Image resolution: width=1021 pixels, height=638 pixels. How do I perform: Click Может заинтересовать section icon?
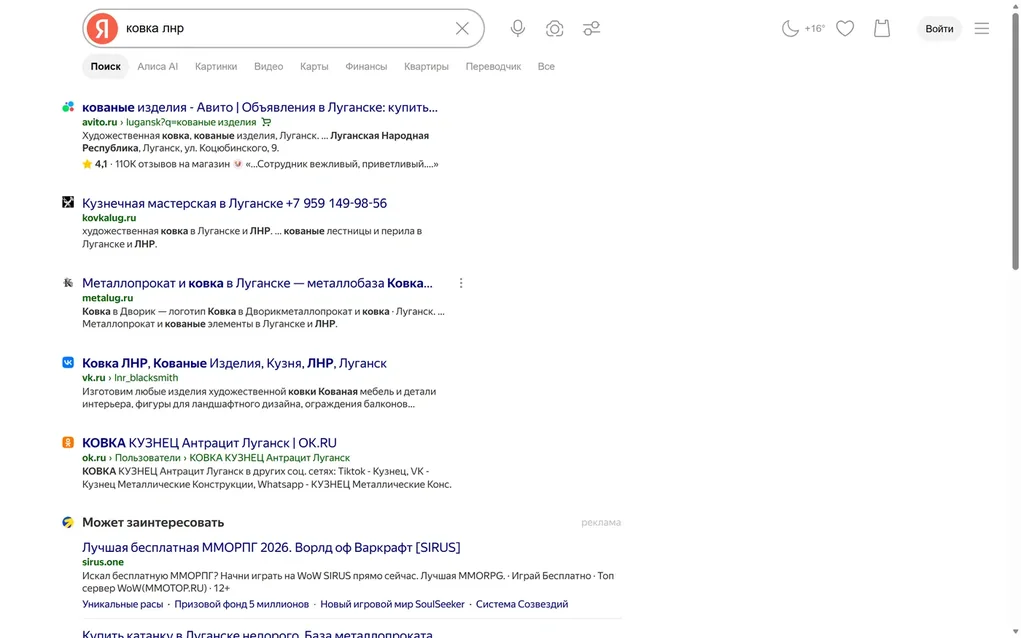coord(68,522)
